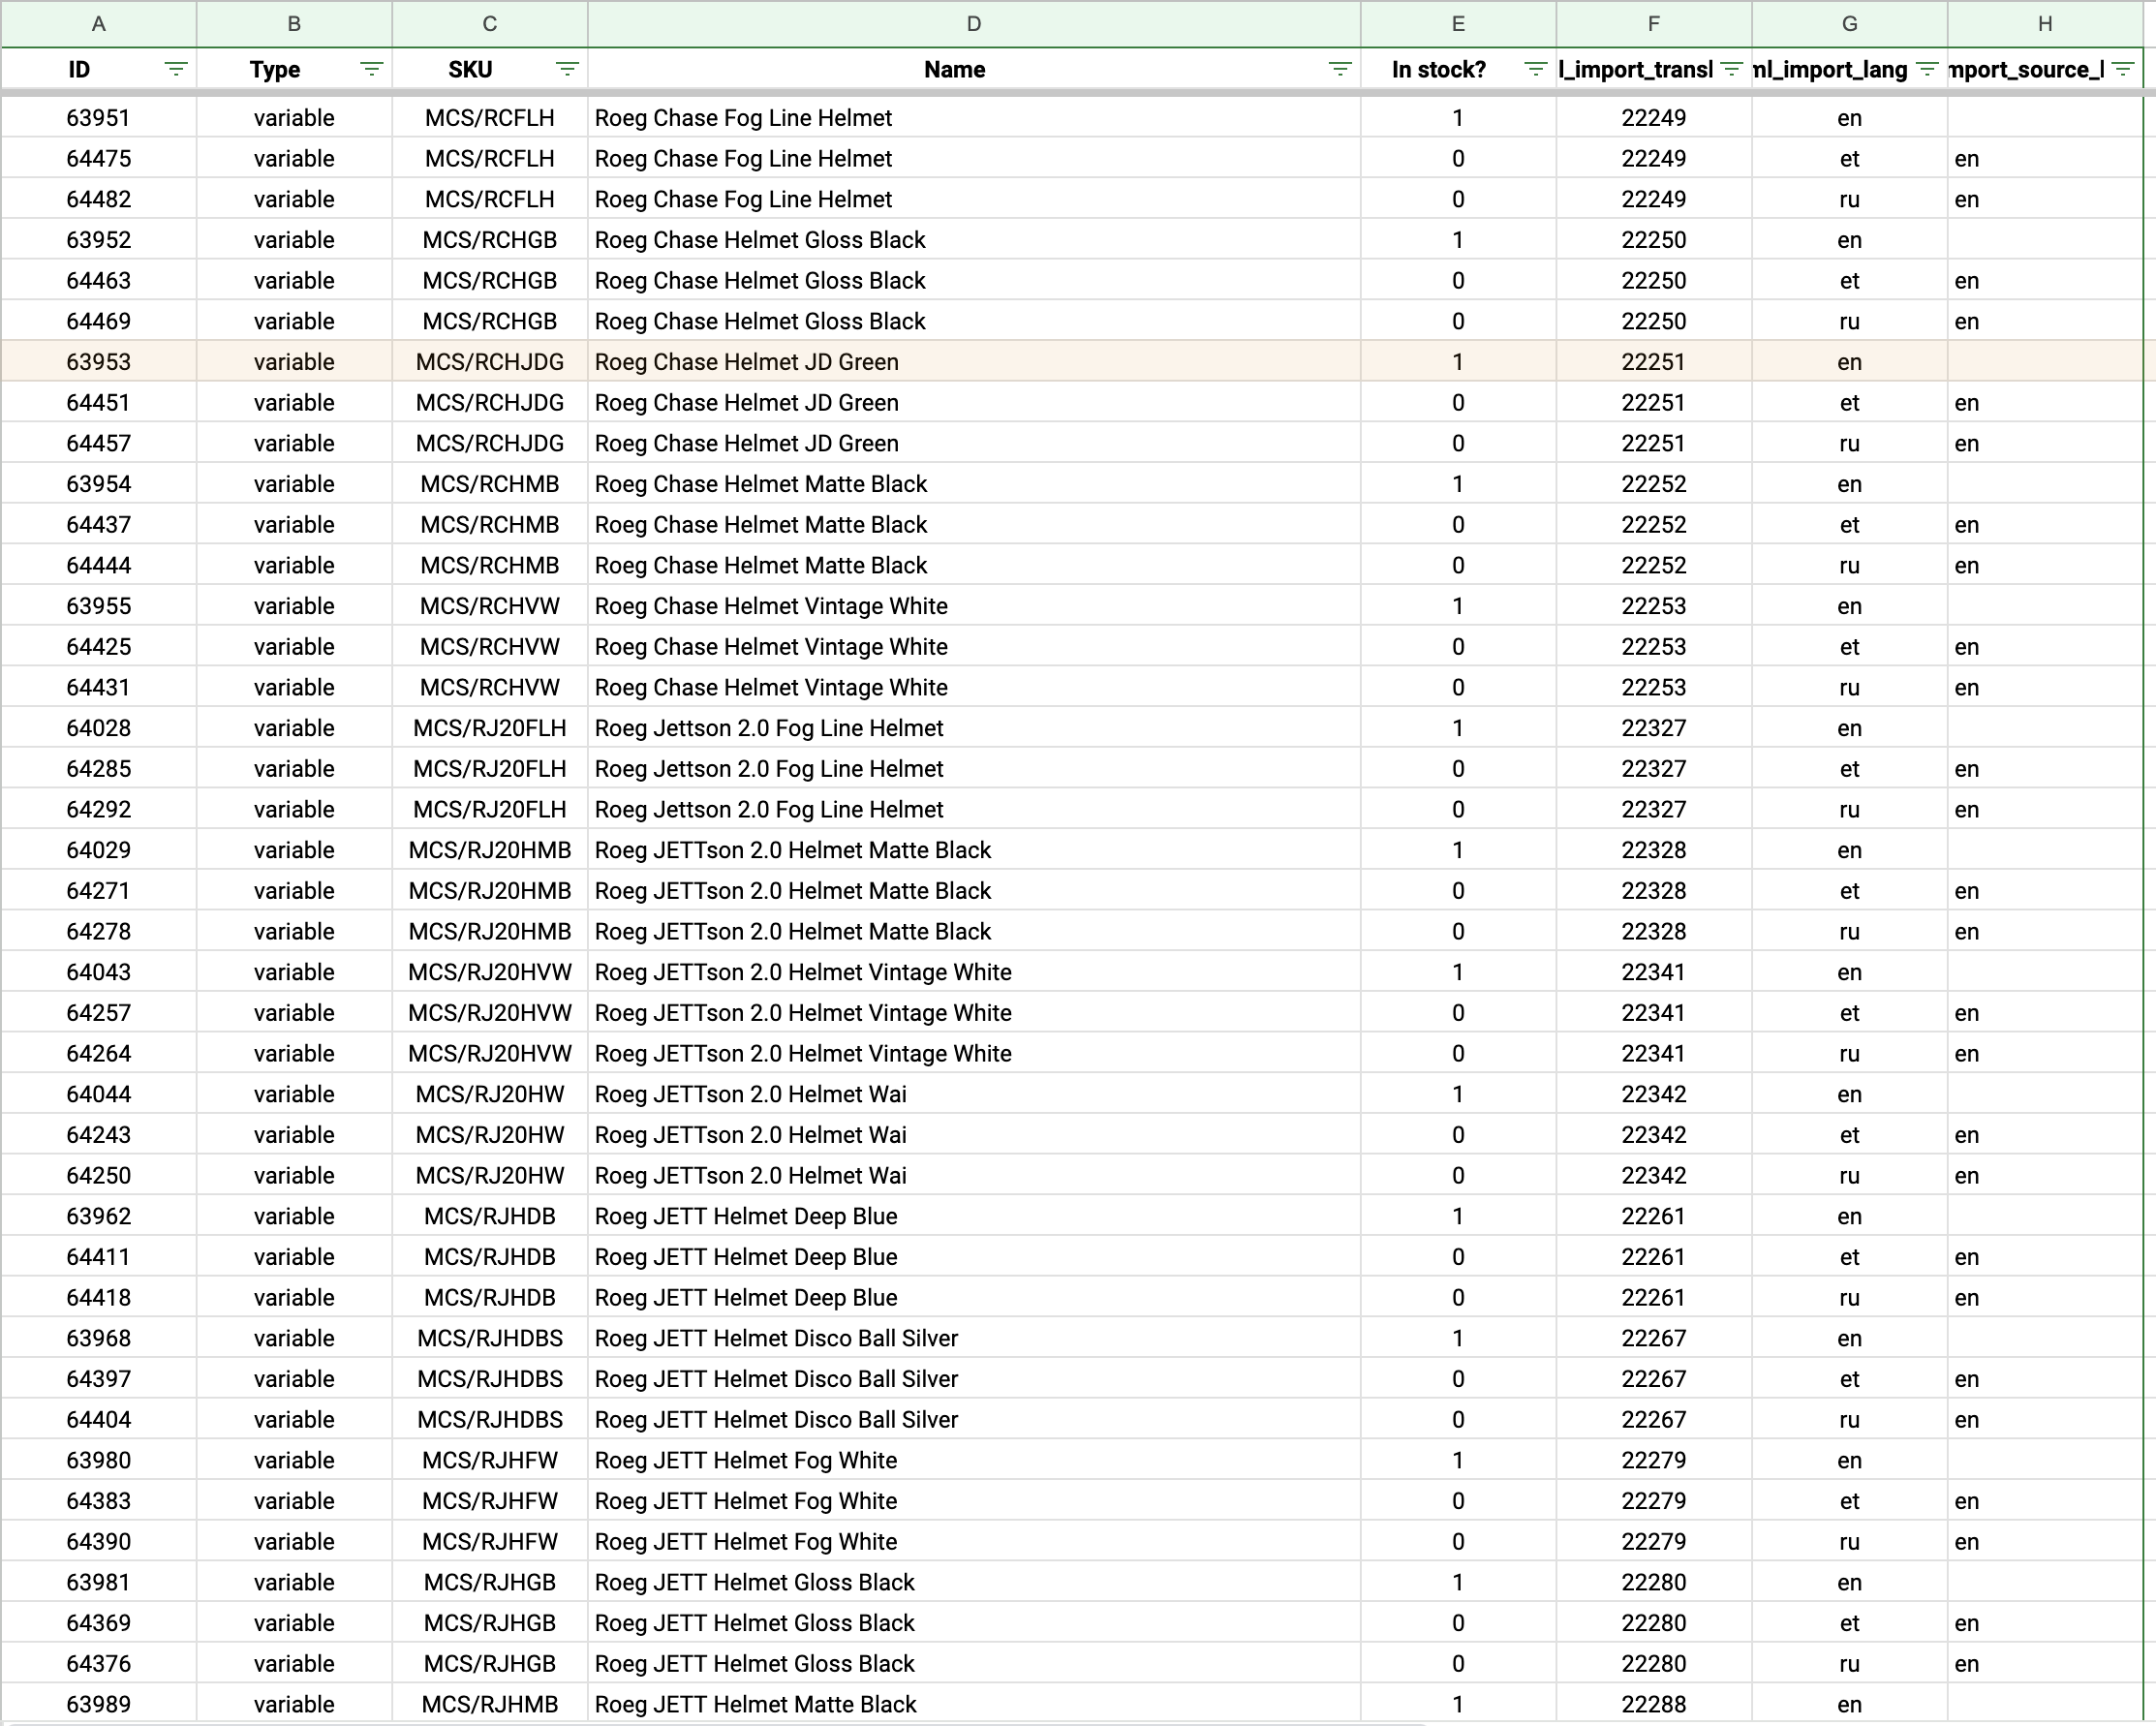This screenshot has height=1726, width=2156.
Task: Select column G header
Action: [x=1850, y=24]
